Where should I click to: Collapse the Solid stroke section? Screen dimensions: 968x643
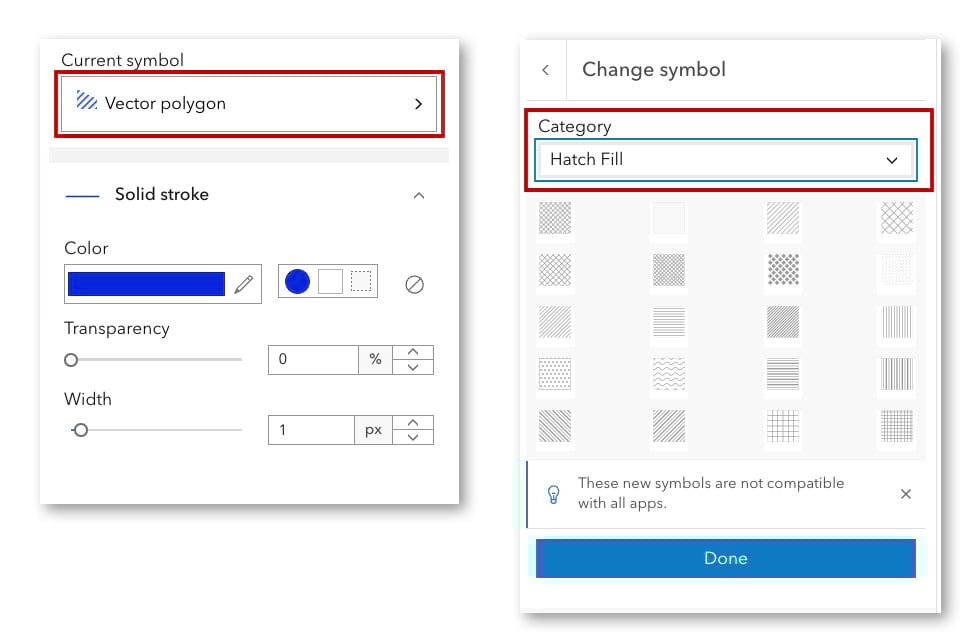pyautogui.click(x=419, y=195)
